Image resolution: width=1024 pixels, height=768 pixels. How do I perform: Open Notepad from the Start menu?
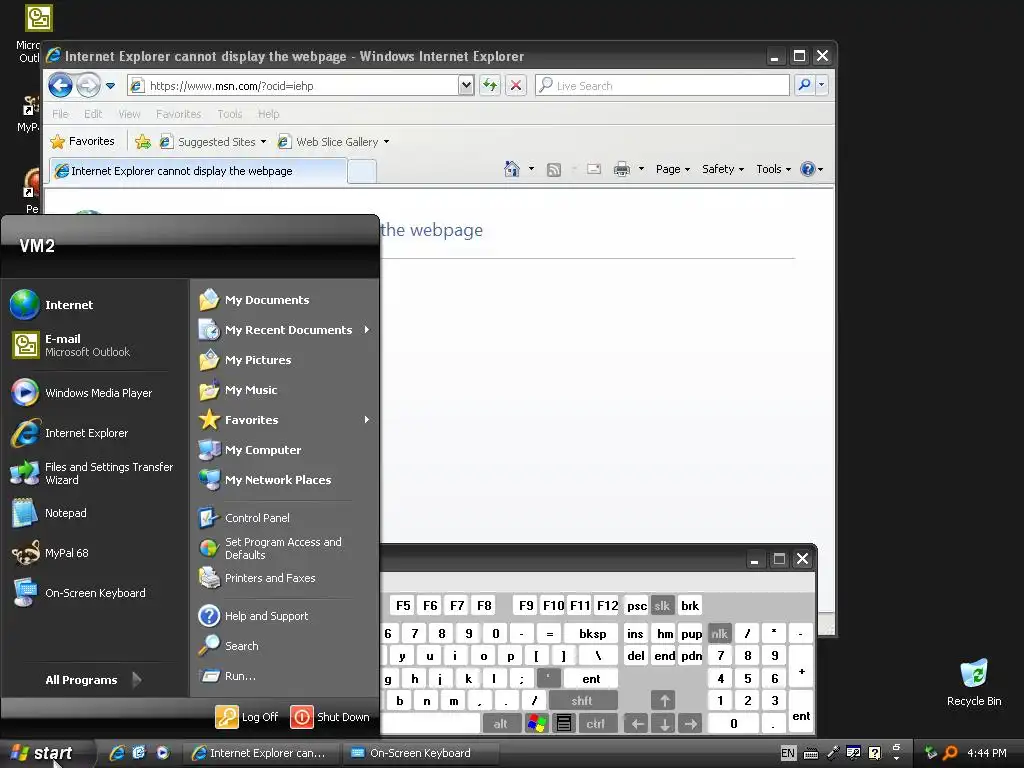(49, 513)
